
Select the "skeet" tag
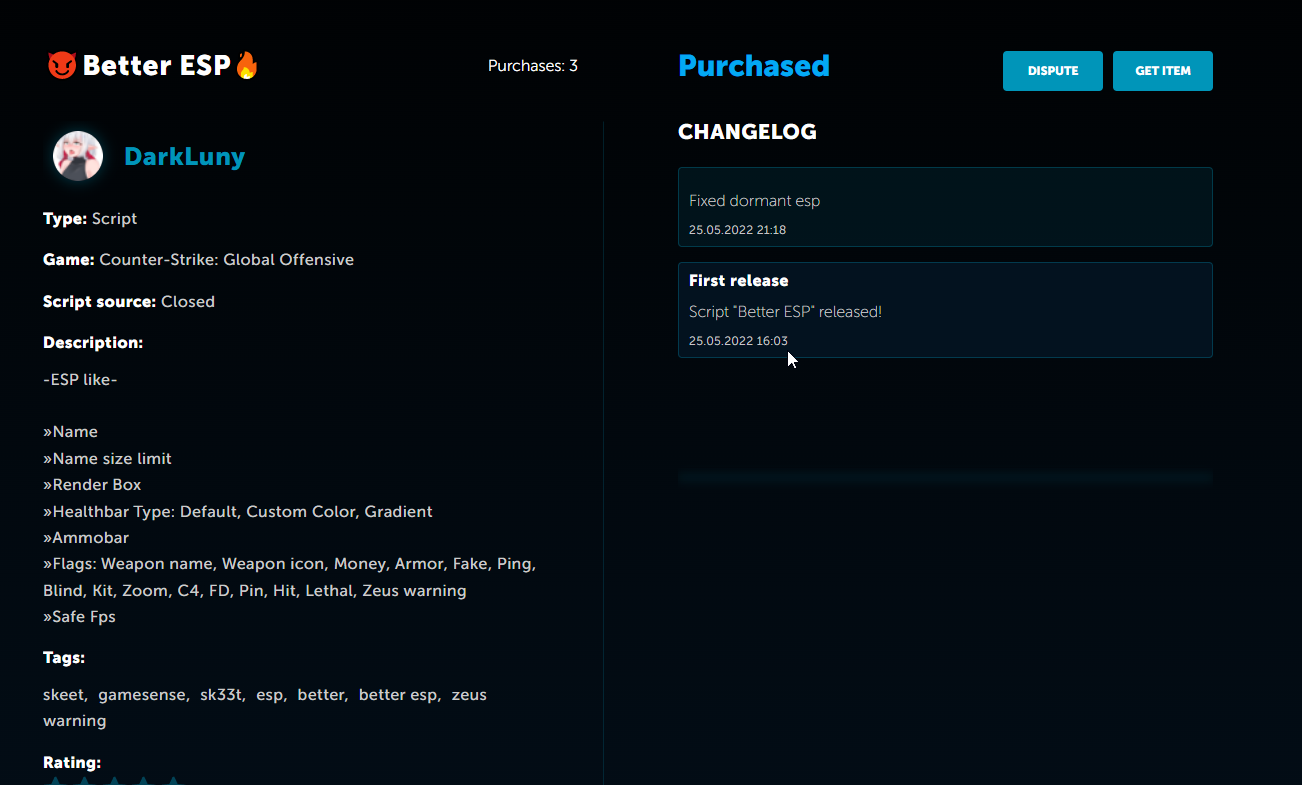(65, 695)
